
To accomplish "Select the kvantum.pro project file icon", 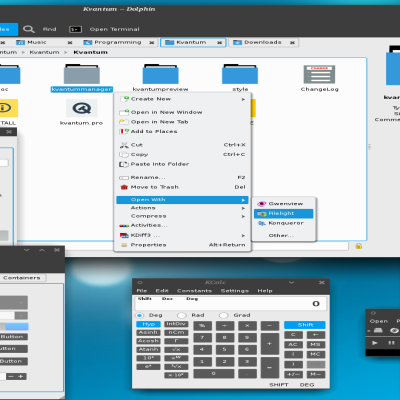I will tap(82, 108).
